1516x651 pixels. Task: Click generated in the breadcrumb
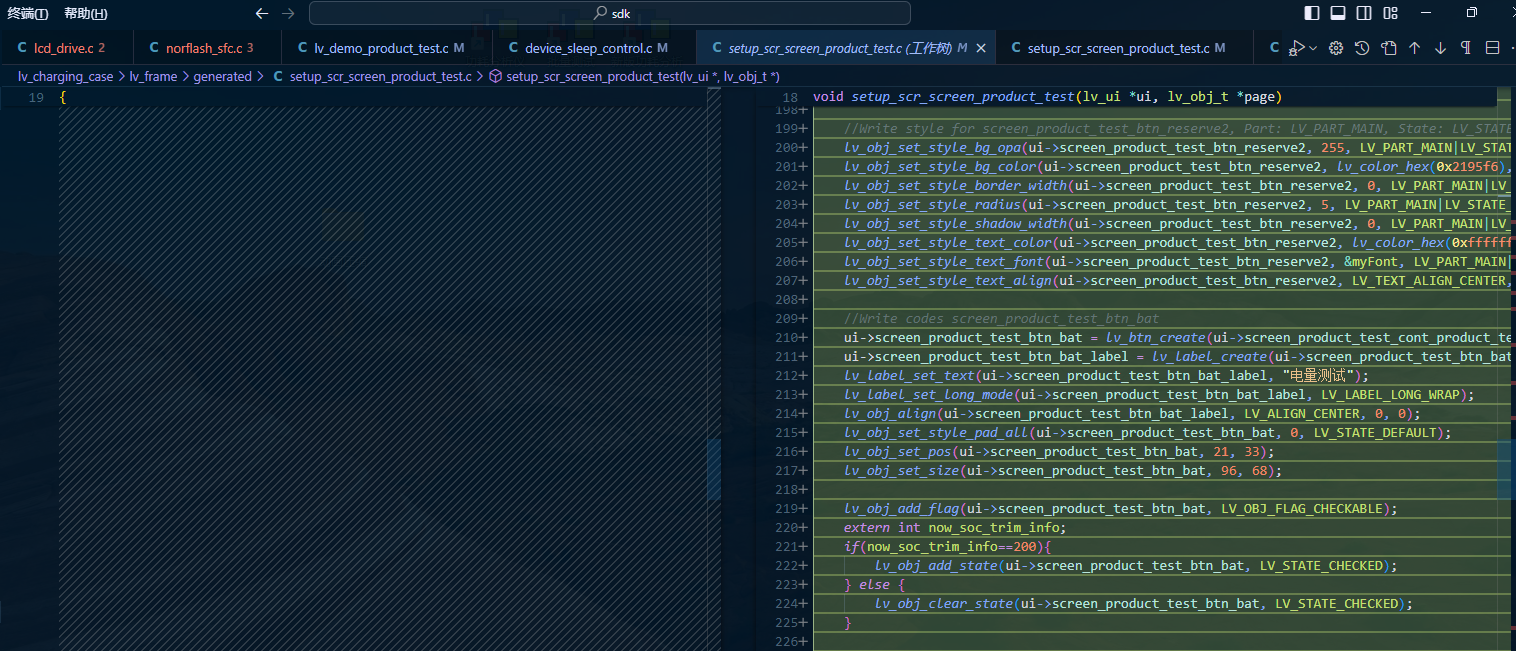tap(222, 76)
